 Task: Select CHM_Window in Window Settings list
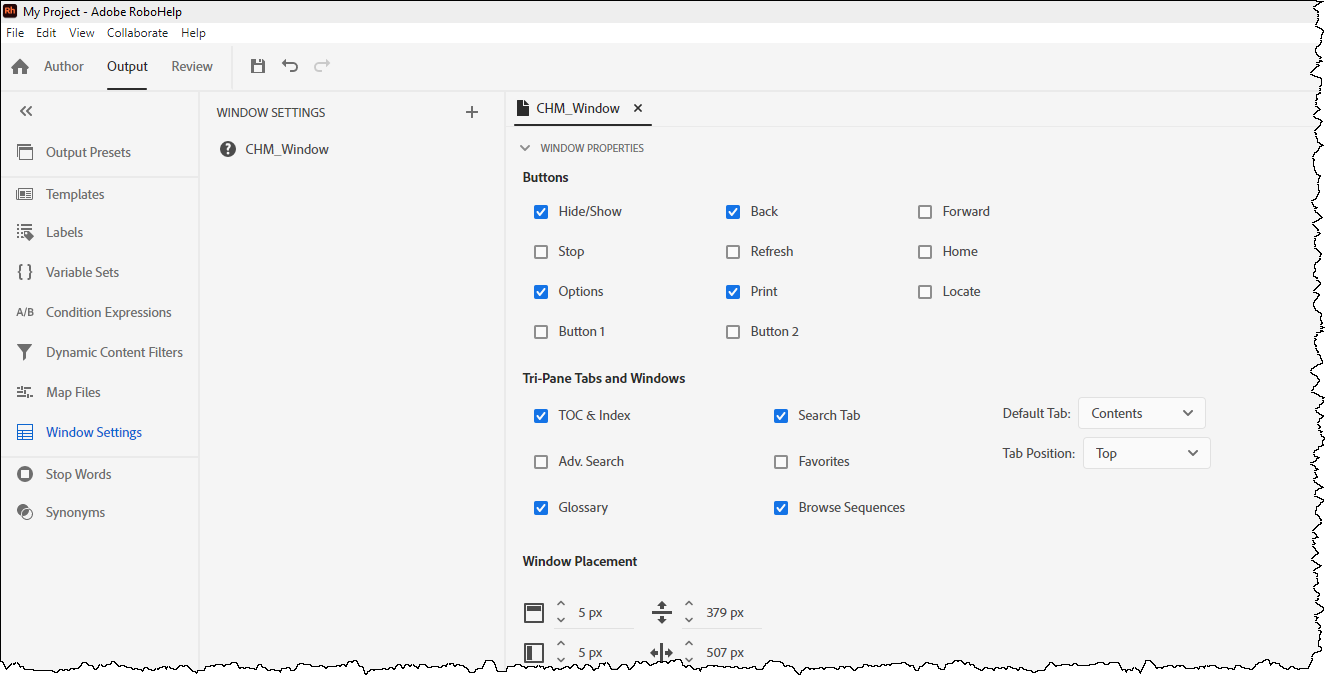(287, 149)
